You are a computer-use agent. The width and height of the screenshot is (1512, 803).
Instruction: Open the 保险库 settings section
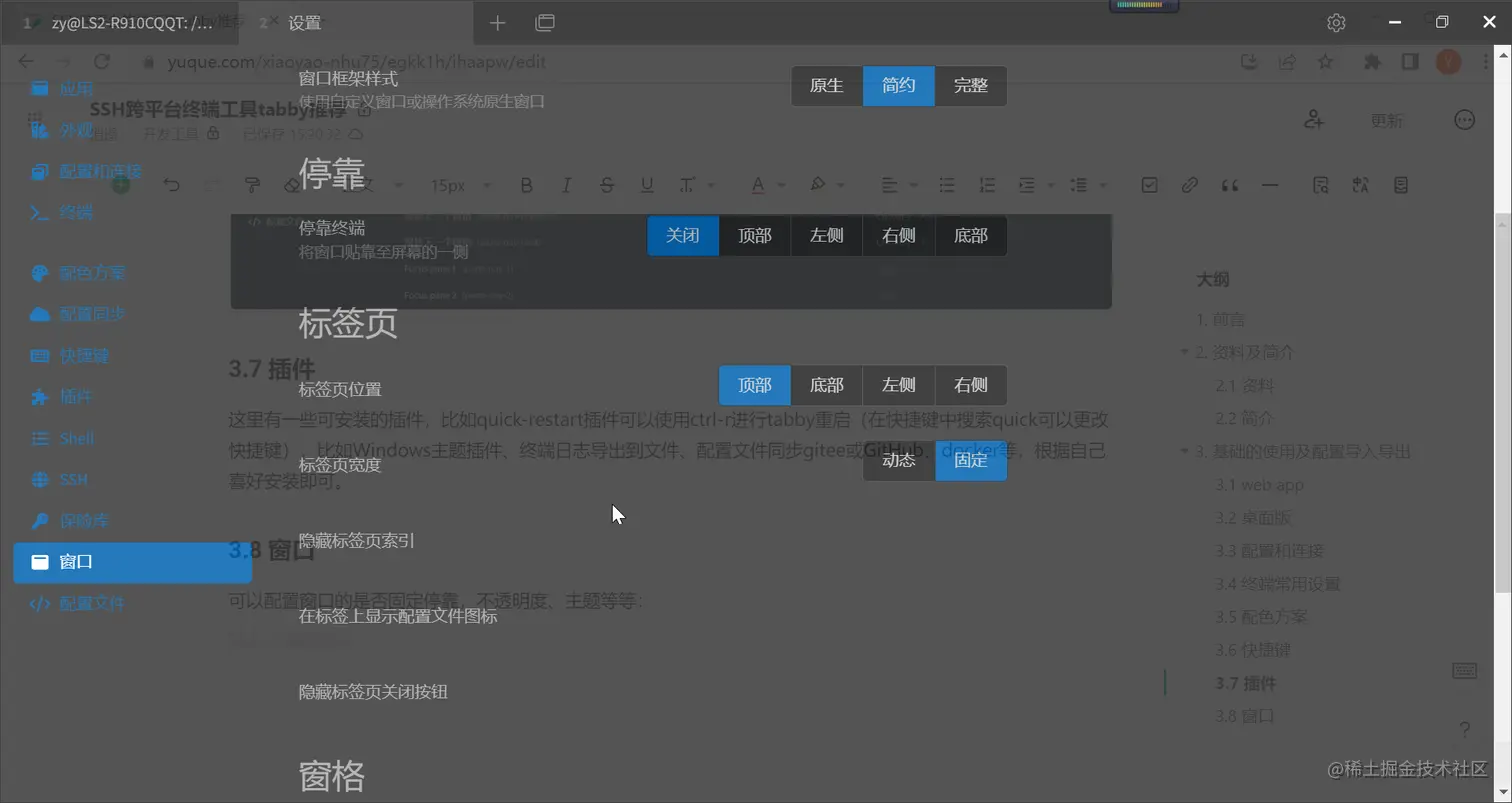132,521
